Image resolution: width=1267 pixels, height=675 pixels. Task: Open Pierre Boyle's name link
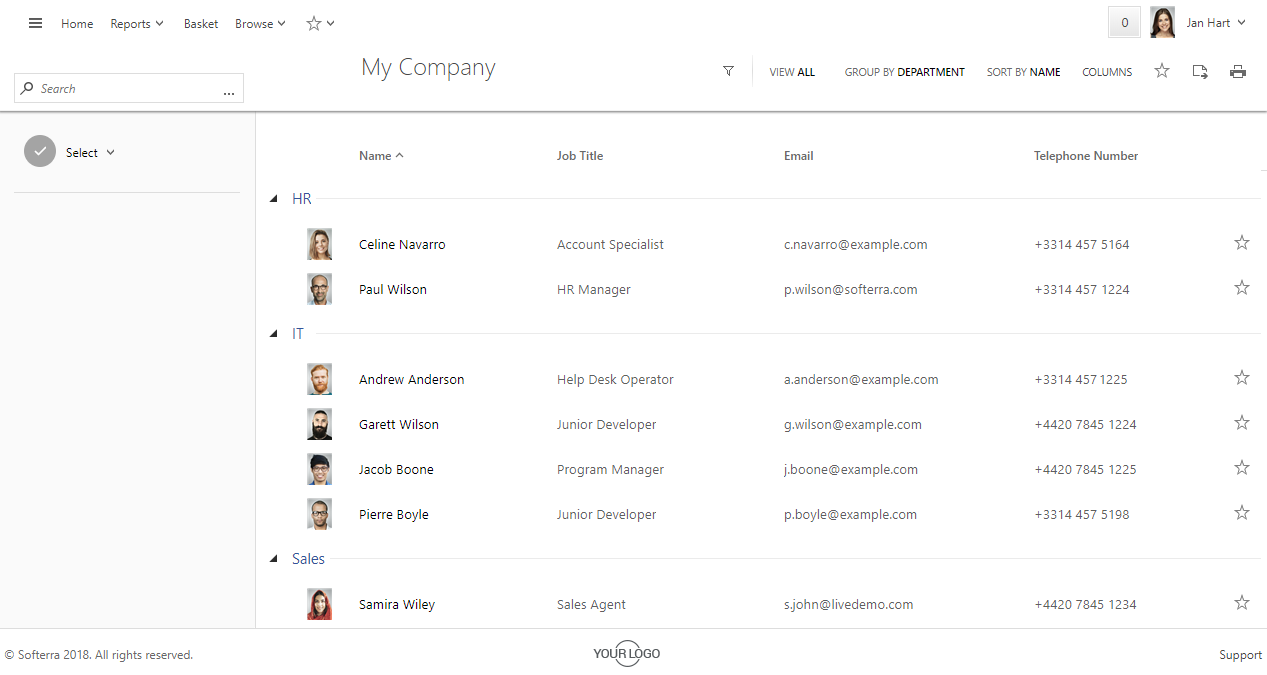pos(394,515)
